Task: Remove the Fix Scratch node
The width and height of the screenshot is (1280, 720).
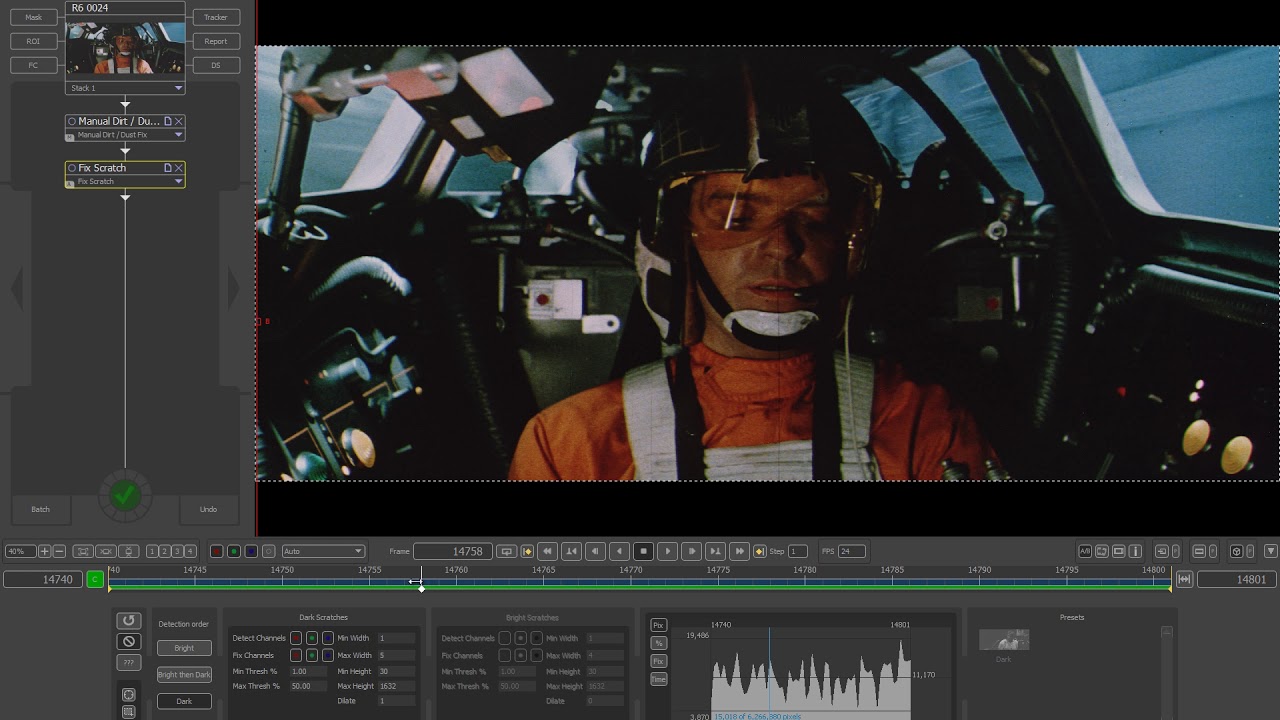Action: pos(179,168)
